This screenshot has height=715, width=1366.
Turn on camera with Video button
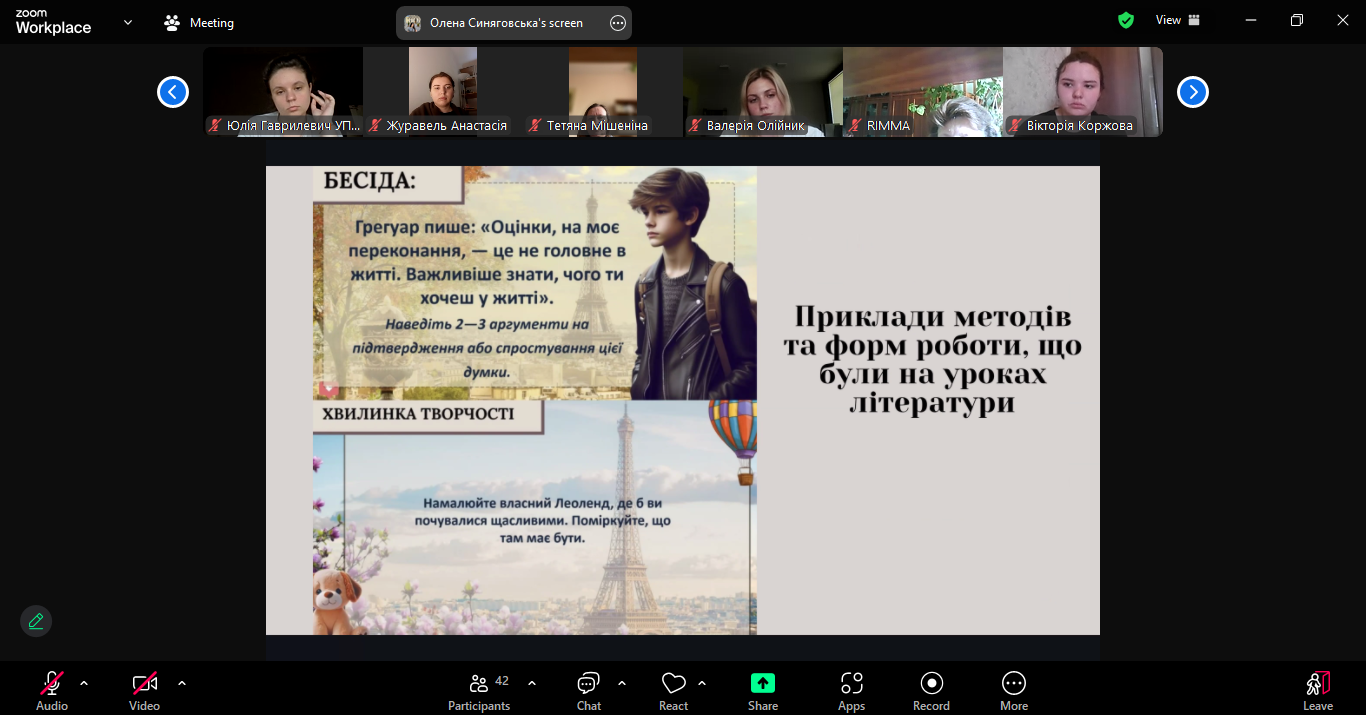[144, 683]
